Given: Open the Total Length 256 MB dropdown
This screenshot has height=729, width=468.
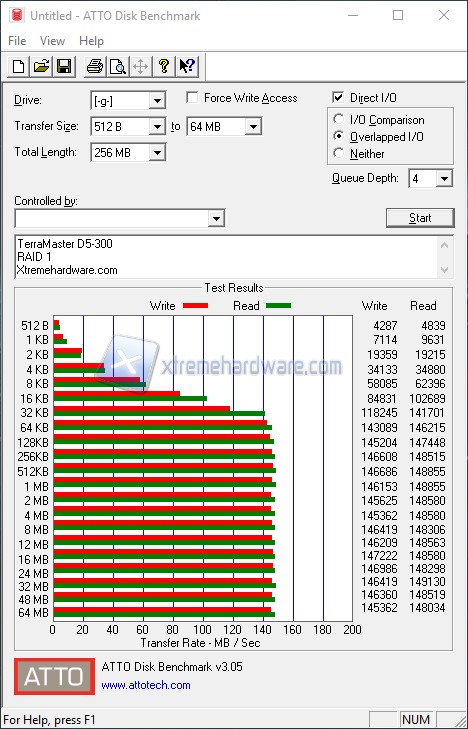Looking at the screenshot, I should coord(157,152).
